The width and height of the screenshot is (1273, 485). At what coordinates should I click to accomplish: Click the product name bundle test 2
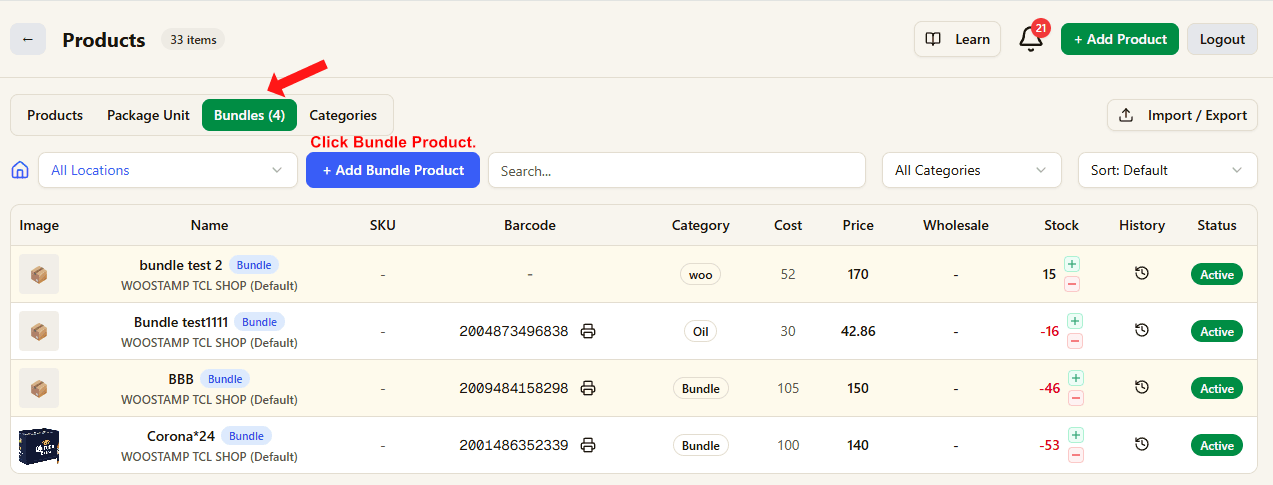181,265
